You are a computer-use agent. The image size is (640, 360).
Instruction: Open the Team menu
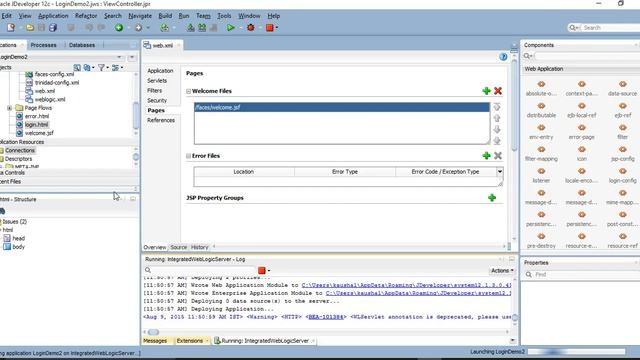(x=203, y=16)
